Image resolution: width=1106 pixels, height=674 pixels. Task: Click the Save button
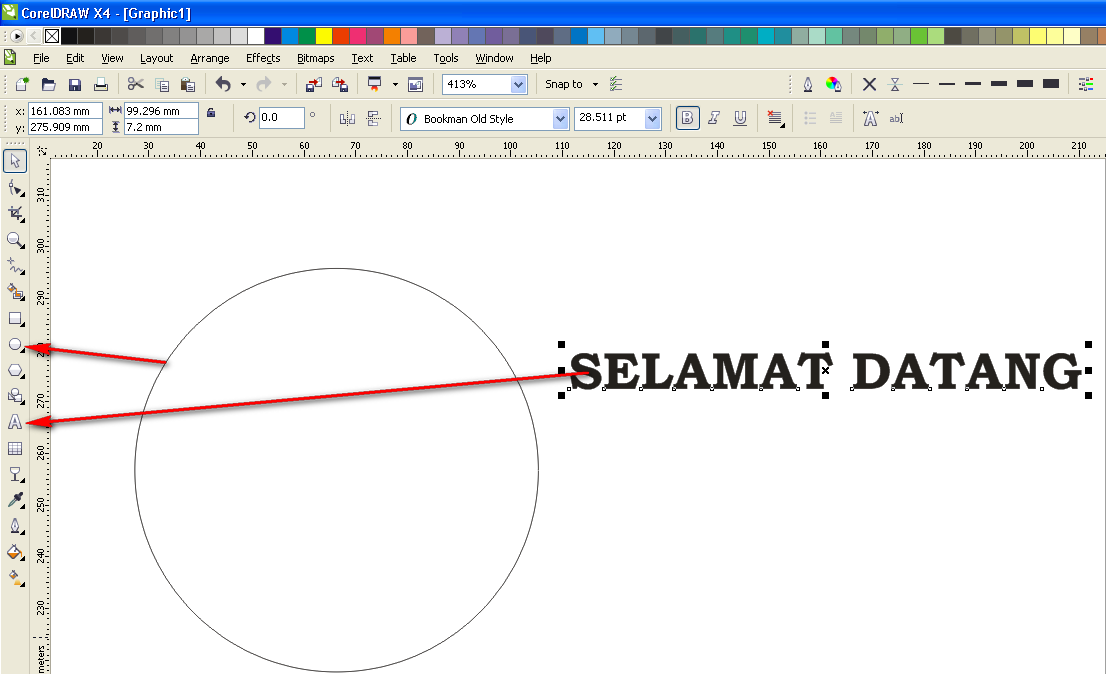tap(75, 84)
